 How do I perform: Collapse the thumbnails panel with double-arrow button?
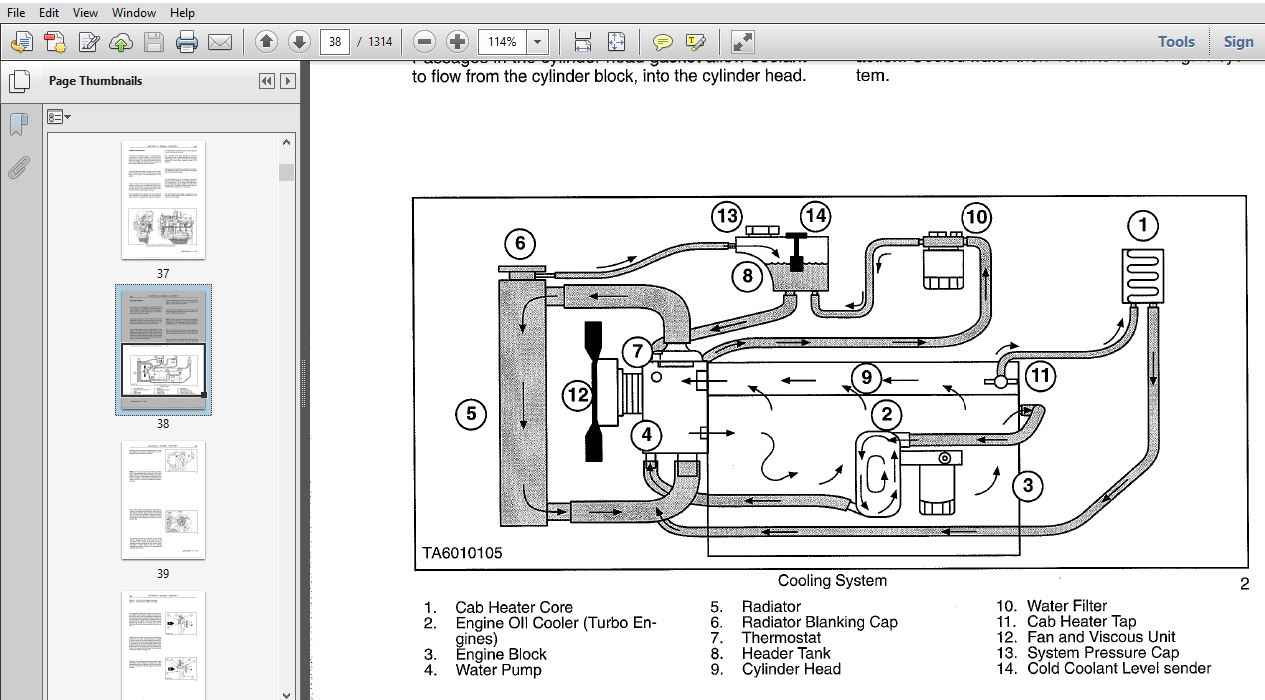[266, 81]
